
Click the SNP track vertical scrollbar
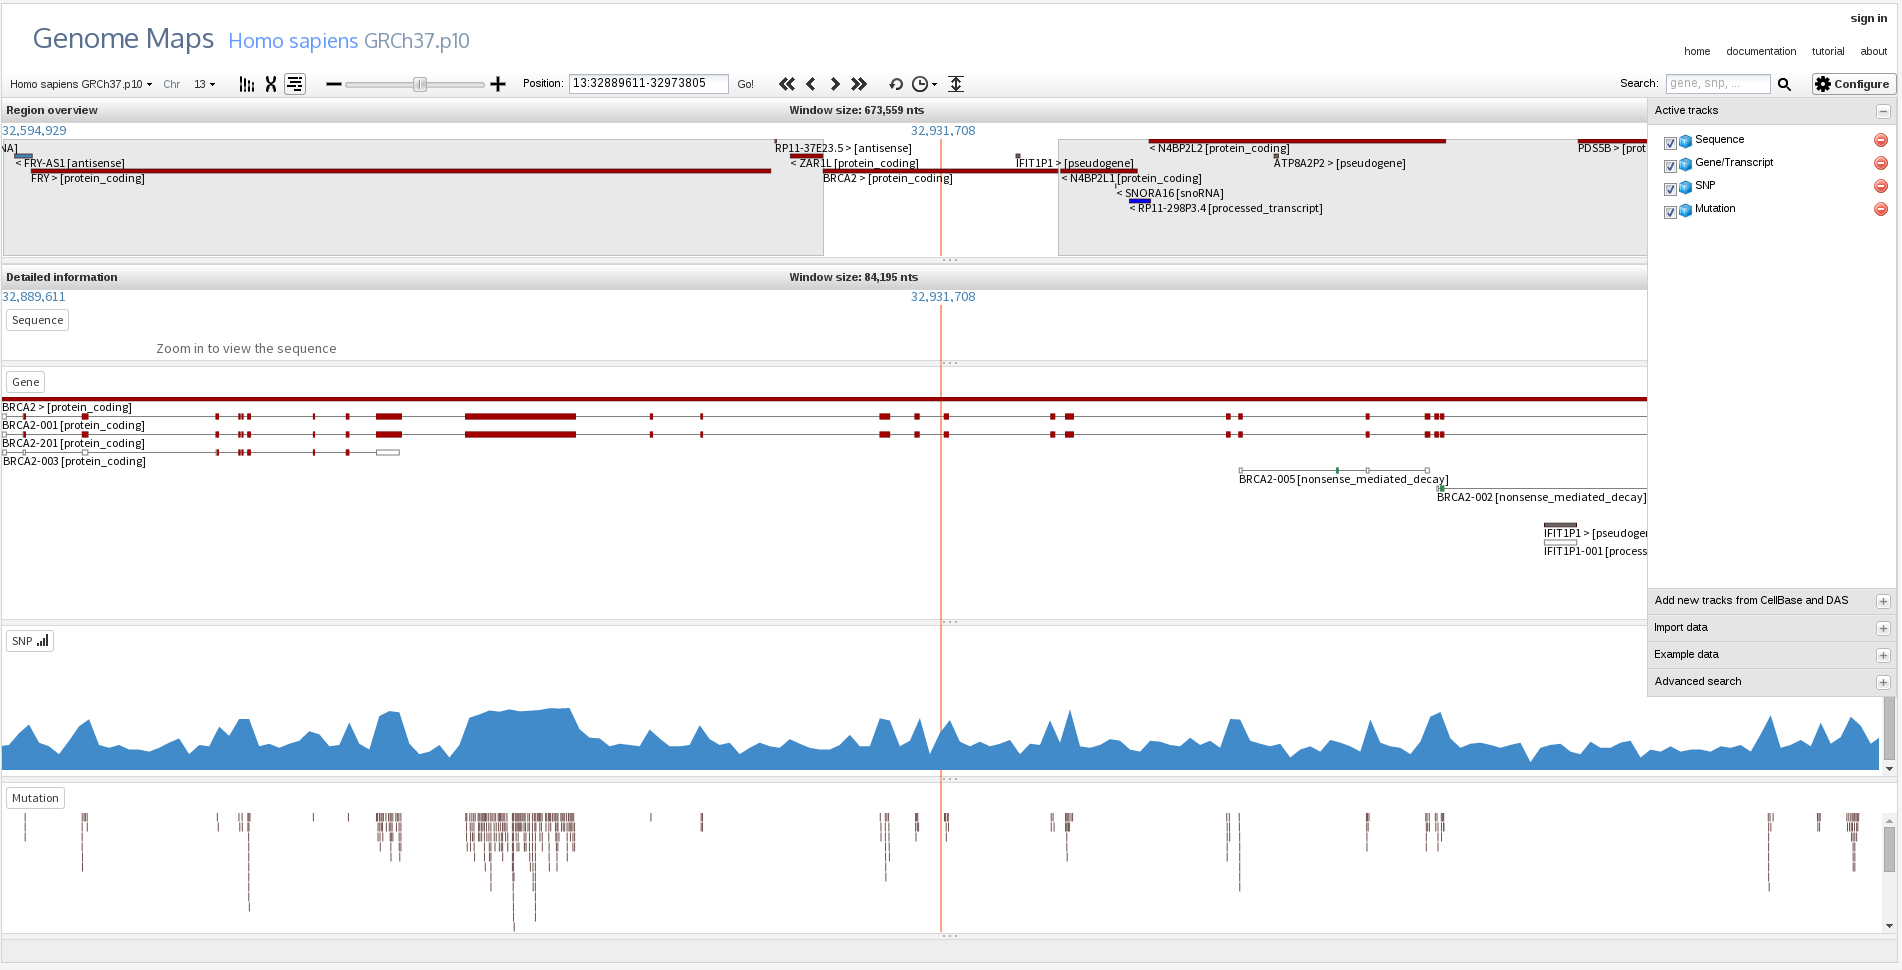tap(1889, 729)
